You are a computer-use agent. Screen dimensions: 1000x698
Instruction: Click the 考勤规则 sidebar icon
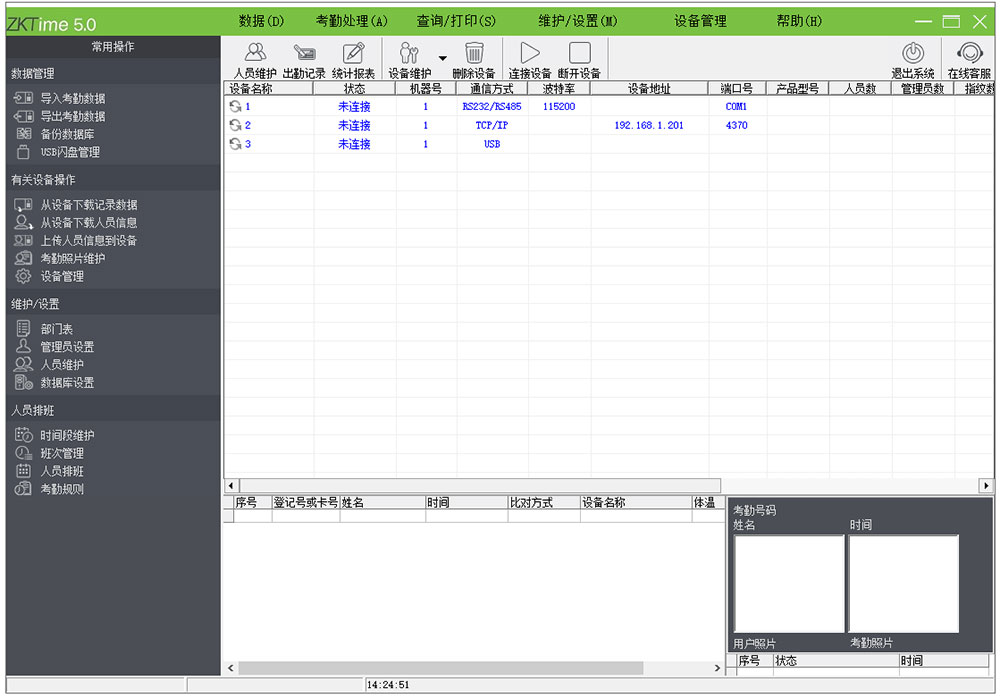point(24,489)
